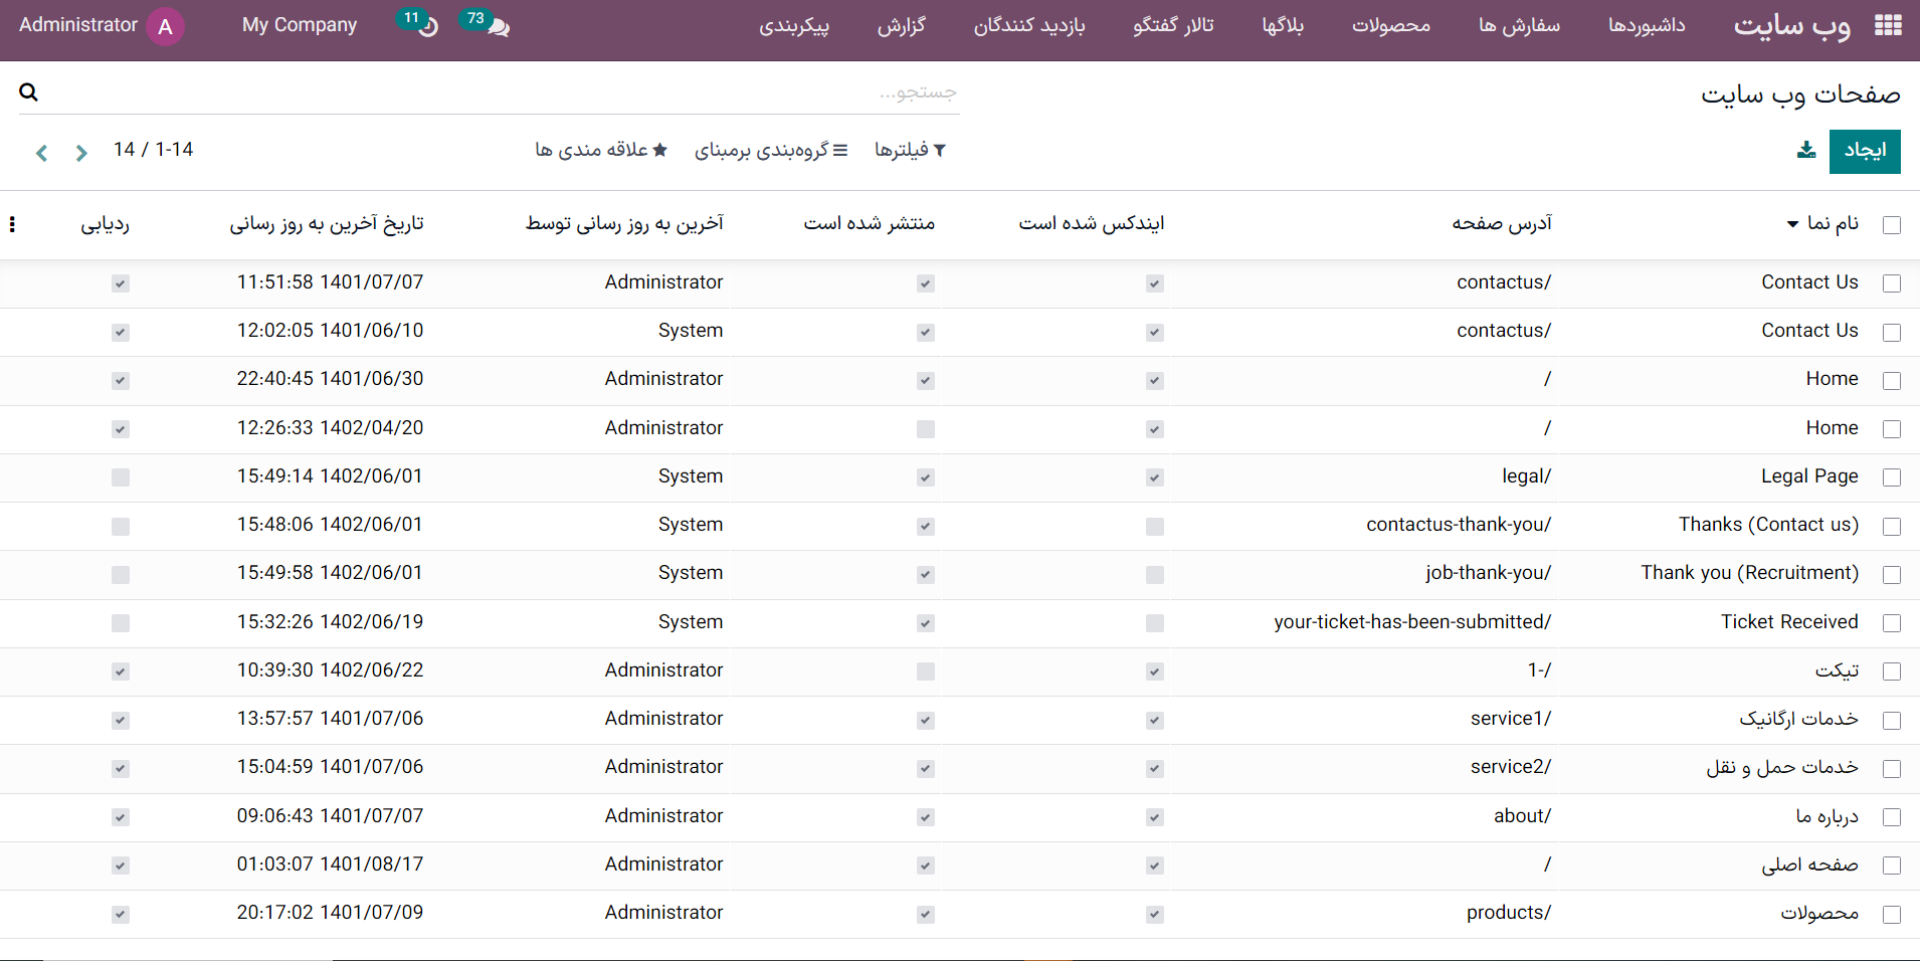Screen dimensions: 1920x961
Task: Sort by the منتشر شده است column header
Action: click(x=869, y=223)
